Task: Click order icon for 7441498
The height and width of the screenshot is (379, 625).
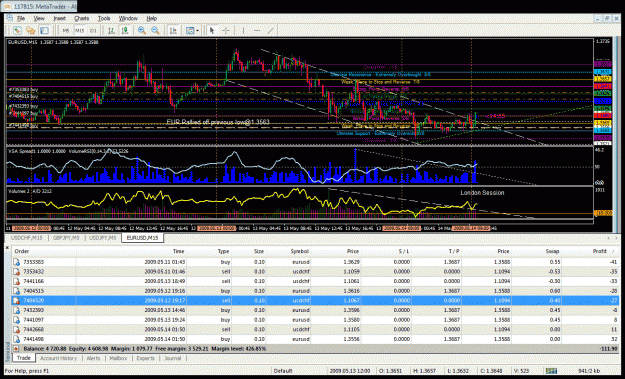Action: [x=16, y=339]
